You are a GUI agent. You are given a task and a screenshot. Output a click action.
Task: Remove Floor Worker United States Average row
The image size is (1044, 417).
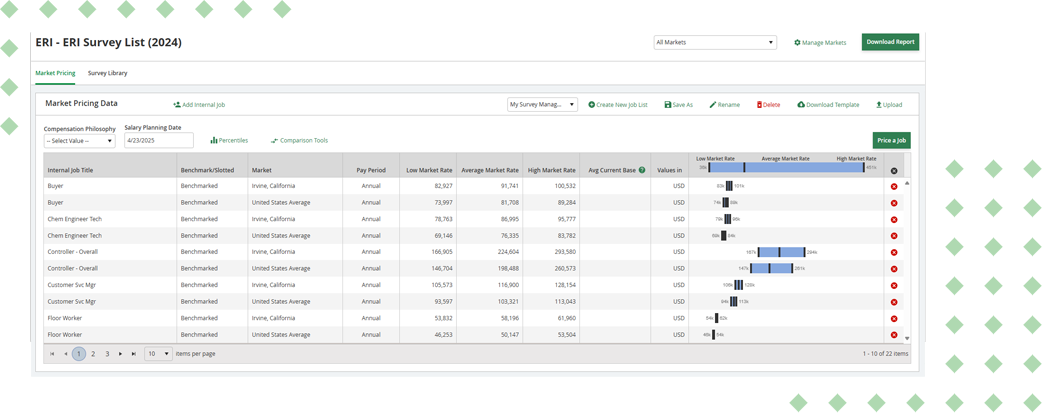894,334
